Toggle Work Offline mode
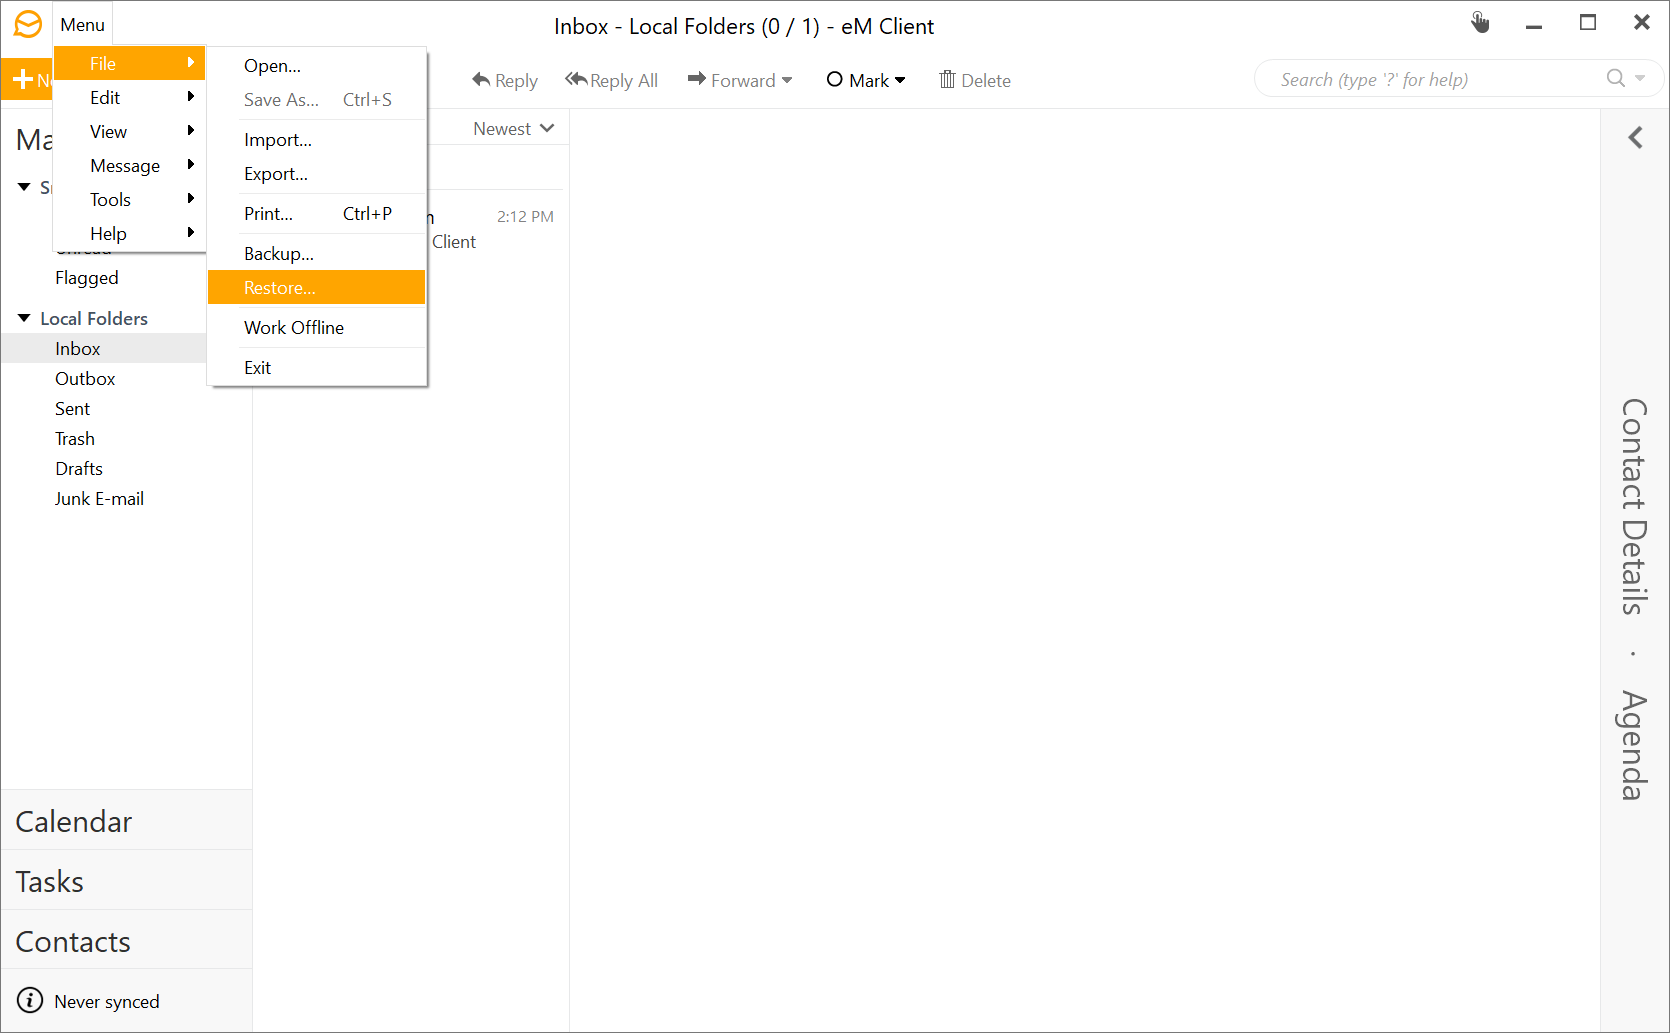The width and height of the screenshot is (1670, 1033). tap(316, 327)
